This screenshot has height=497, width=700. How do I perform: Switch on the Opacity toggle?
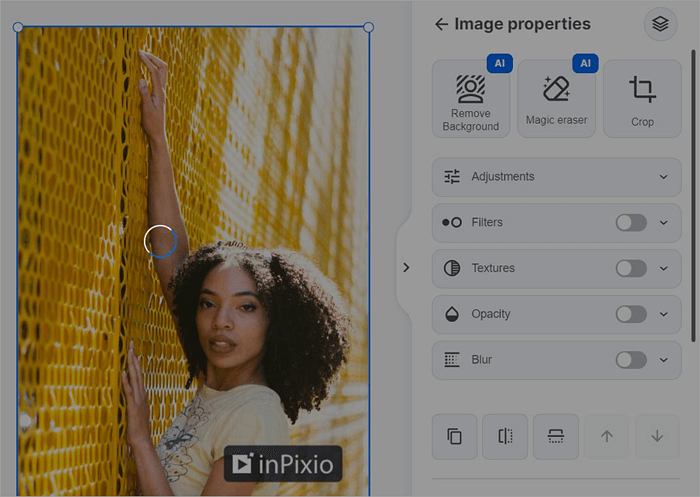click(x=631, y=314)
